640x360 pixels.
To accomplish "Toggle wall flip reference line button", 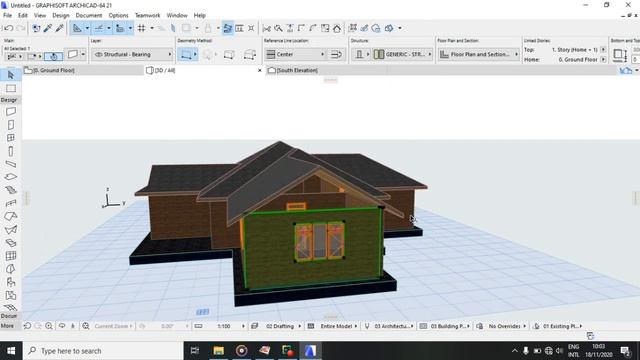I will (336, 54).
